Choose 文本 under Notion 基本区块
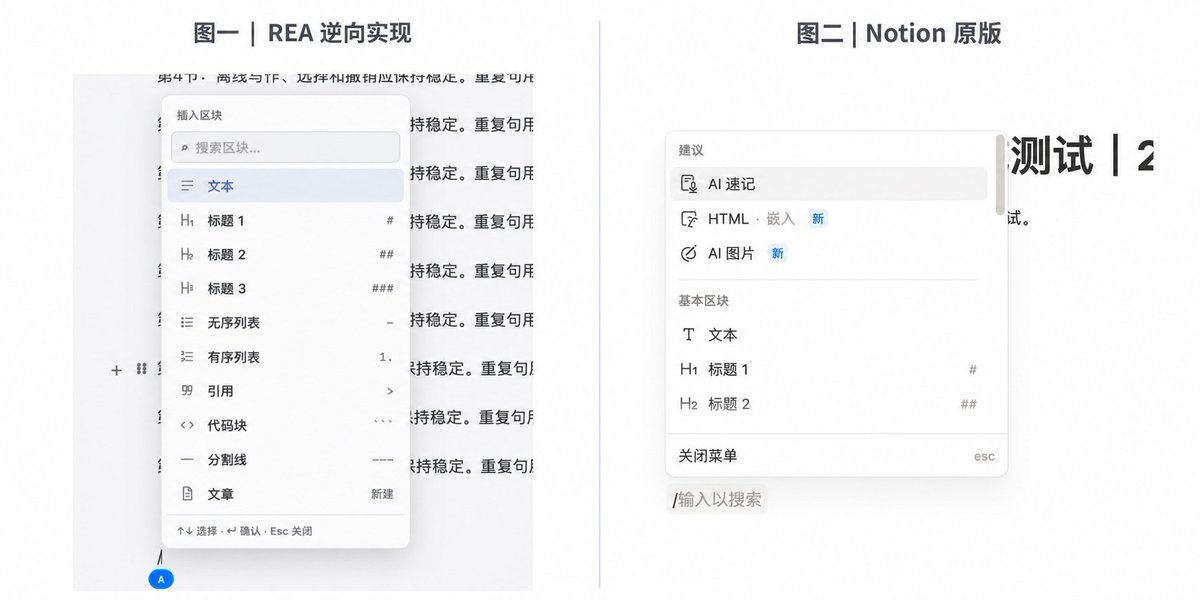This screenshot has width=1200, height=600. pyautogui.click(x=828, y=335)
